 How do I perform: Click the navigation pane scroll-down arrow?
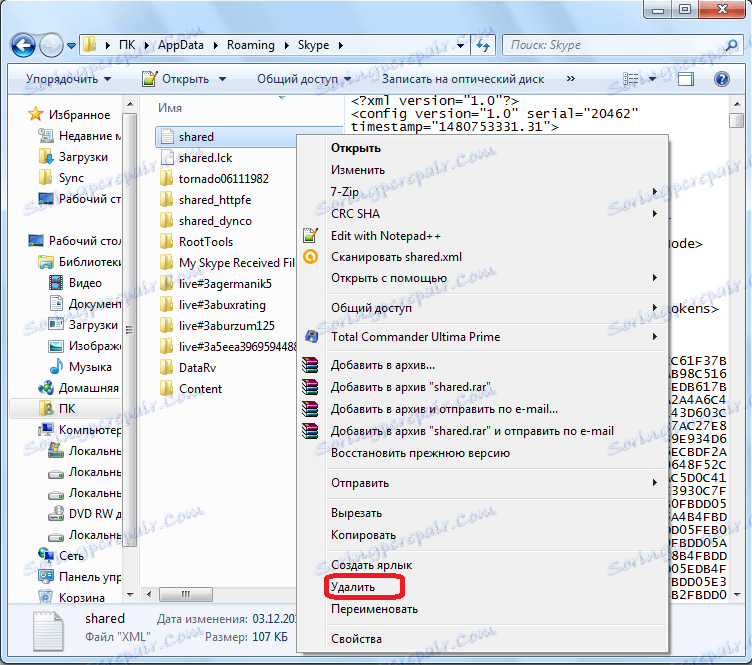[130, 595]
